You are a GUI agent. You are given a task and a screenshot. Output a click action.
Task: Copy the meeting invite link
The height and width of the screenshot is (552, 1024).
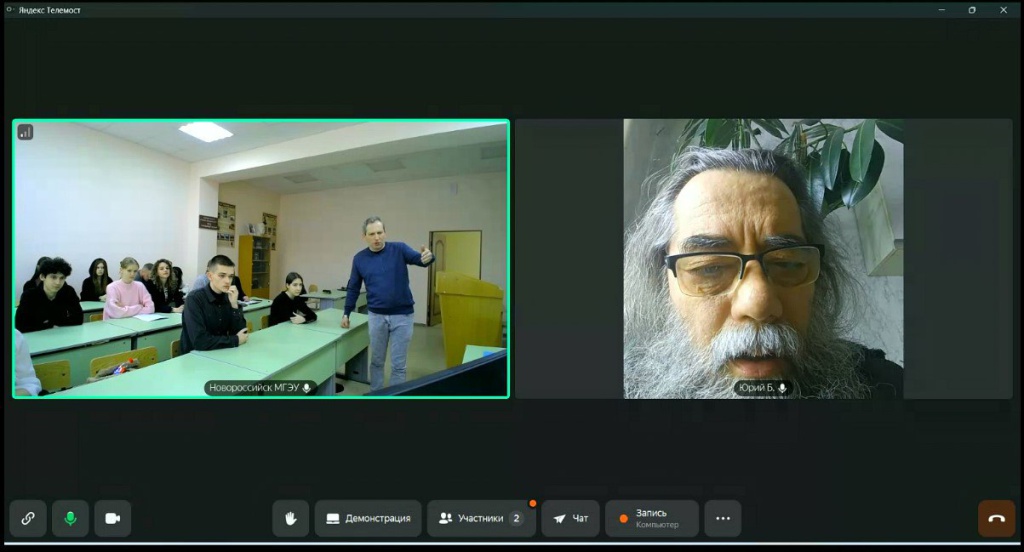(28, 518)
